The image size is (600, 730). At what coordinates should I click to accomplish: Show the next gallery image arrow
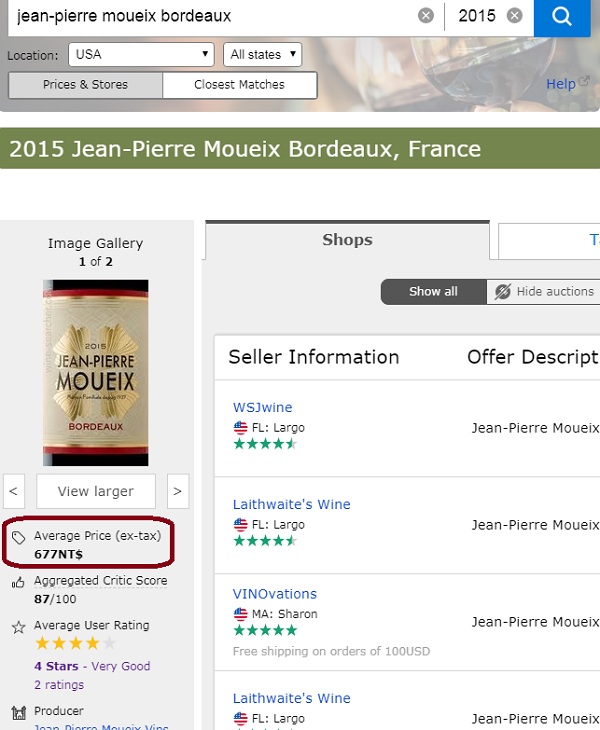tap(177, 491)
